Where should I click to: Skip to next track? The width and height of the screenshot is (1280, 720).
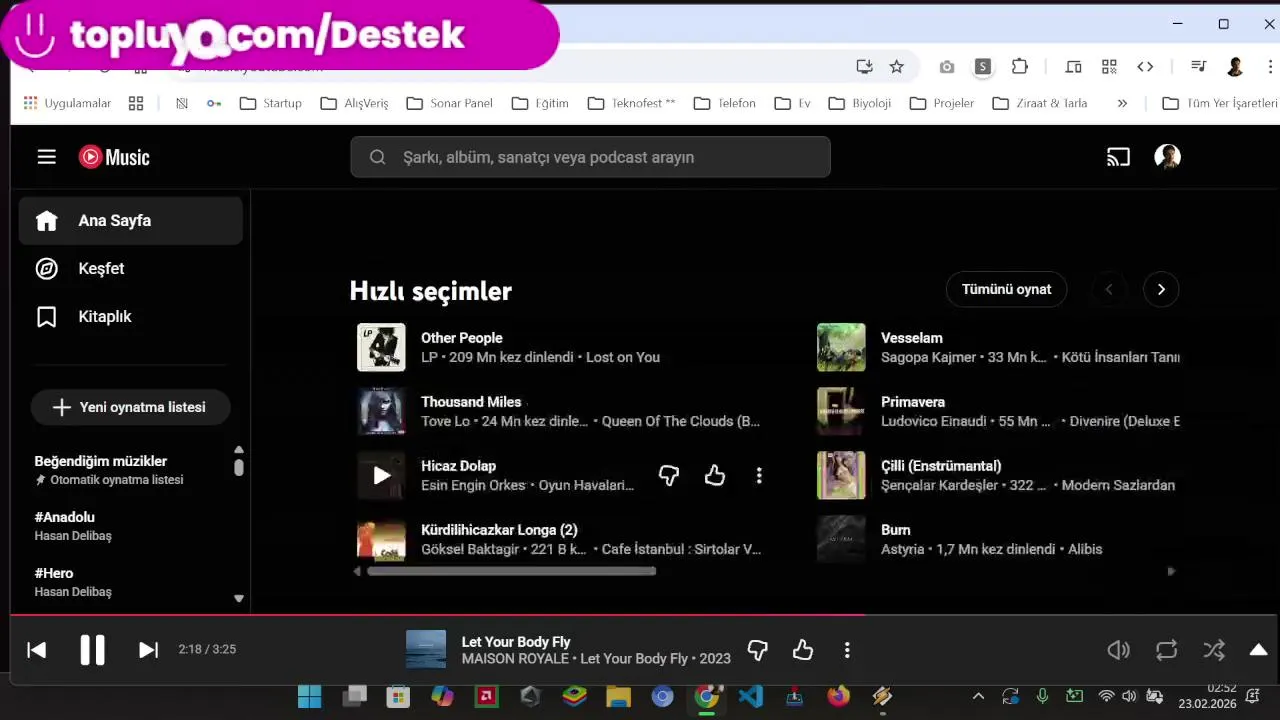coord(148,650)
